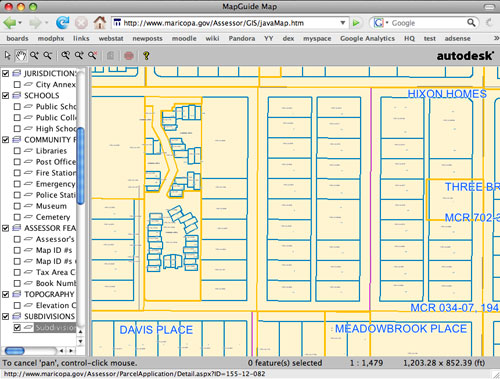Open the URL history dropdown arrow
This screenshot has width=500, height=379.
343,23
